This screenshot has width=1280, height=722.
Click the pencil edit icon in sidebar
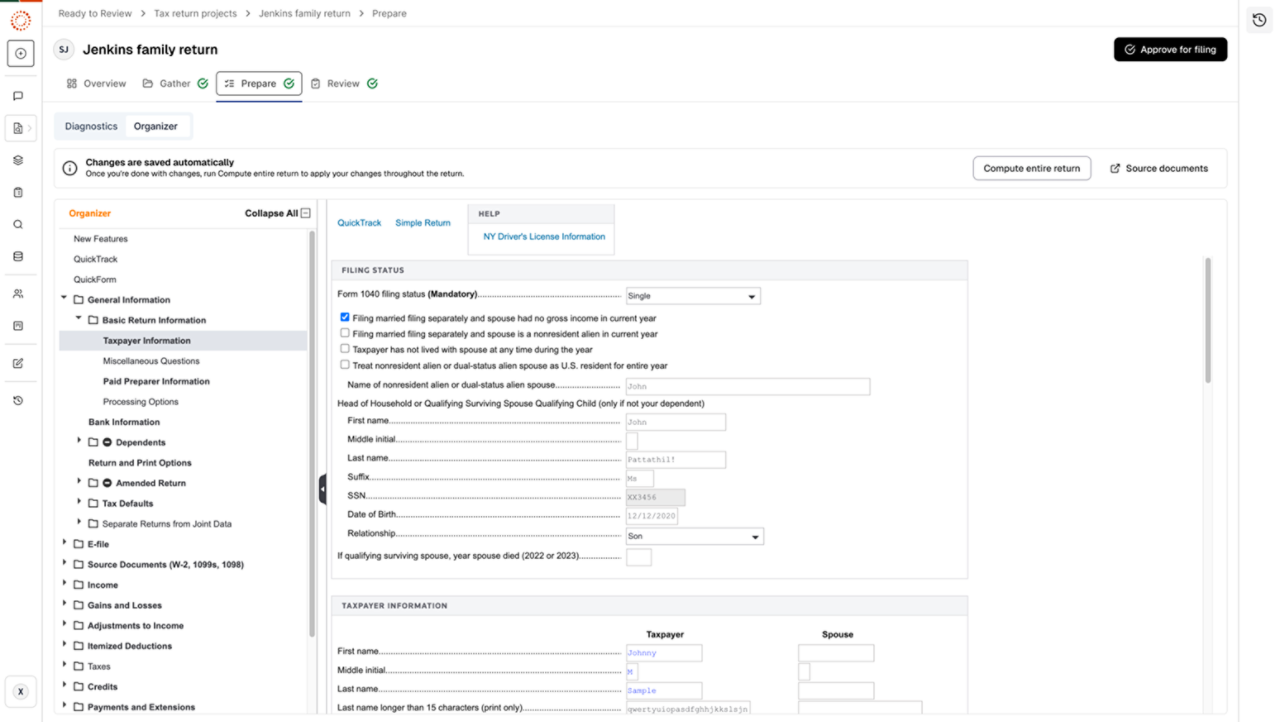point(18,363)
